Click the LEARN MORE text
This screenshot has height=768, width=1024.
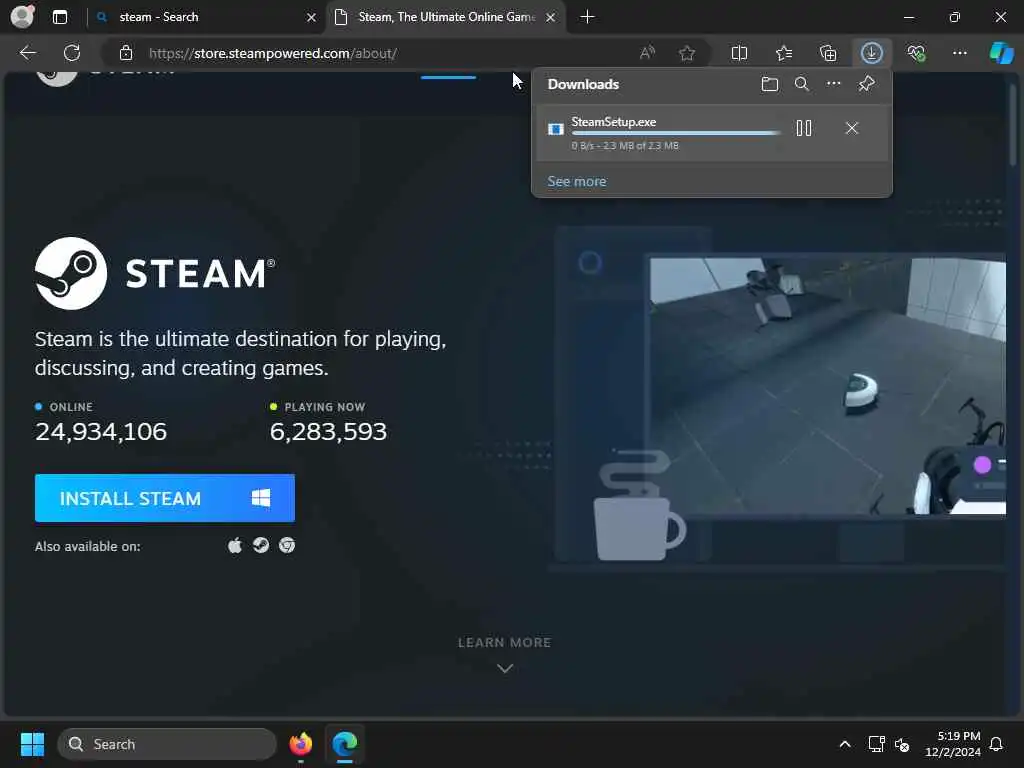click(504, 643)
